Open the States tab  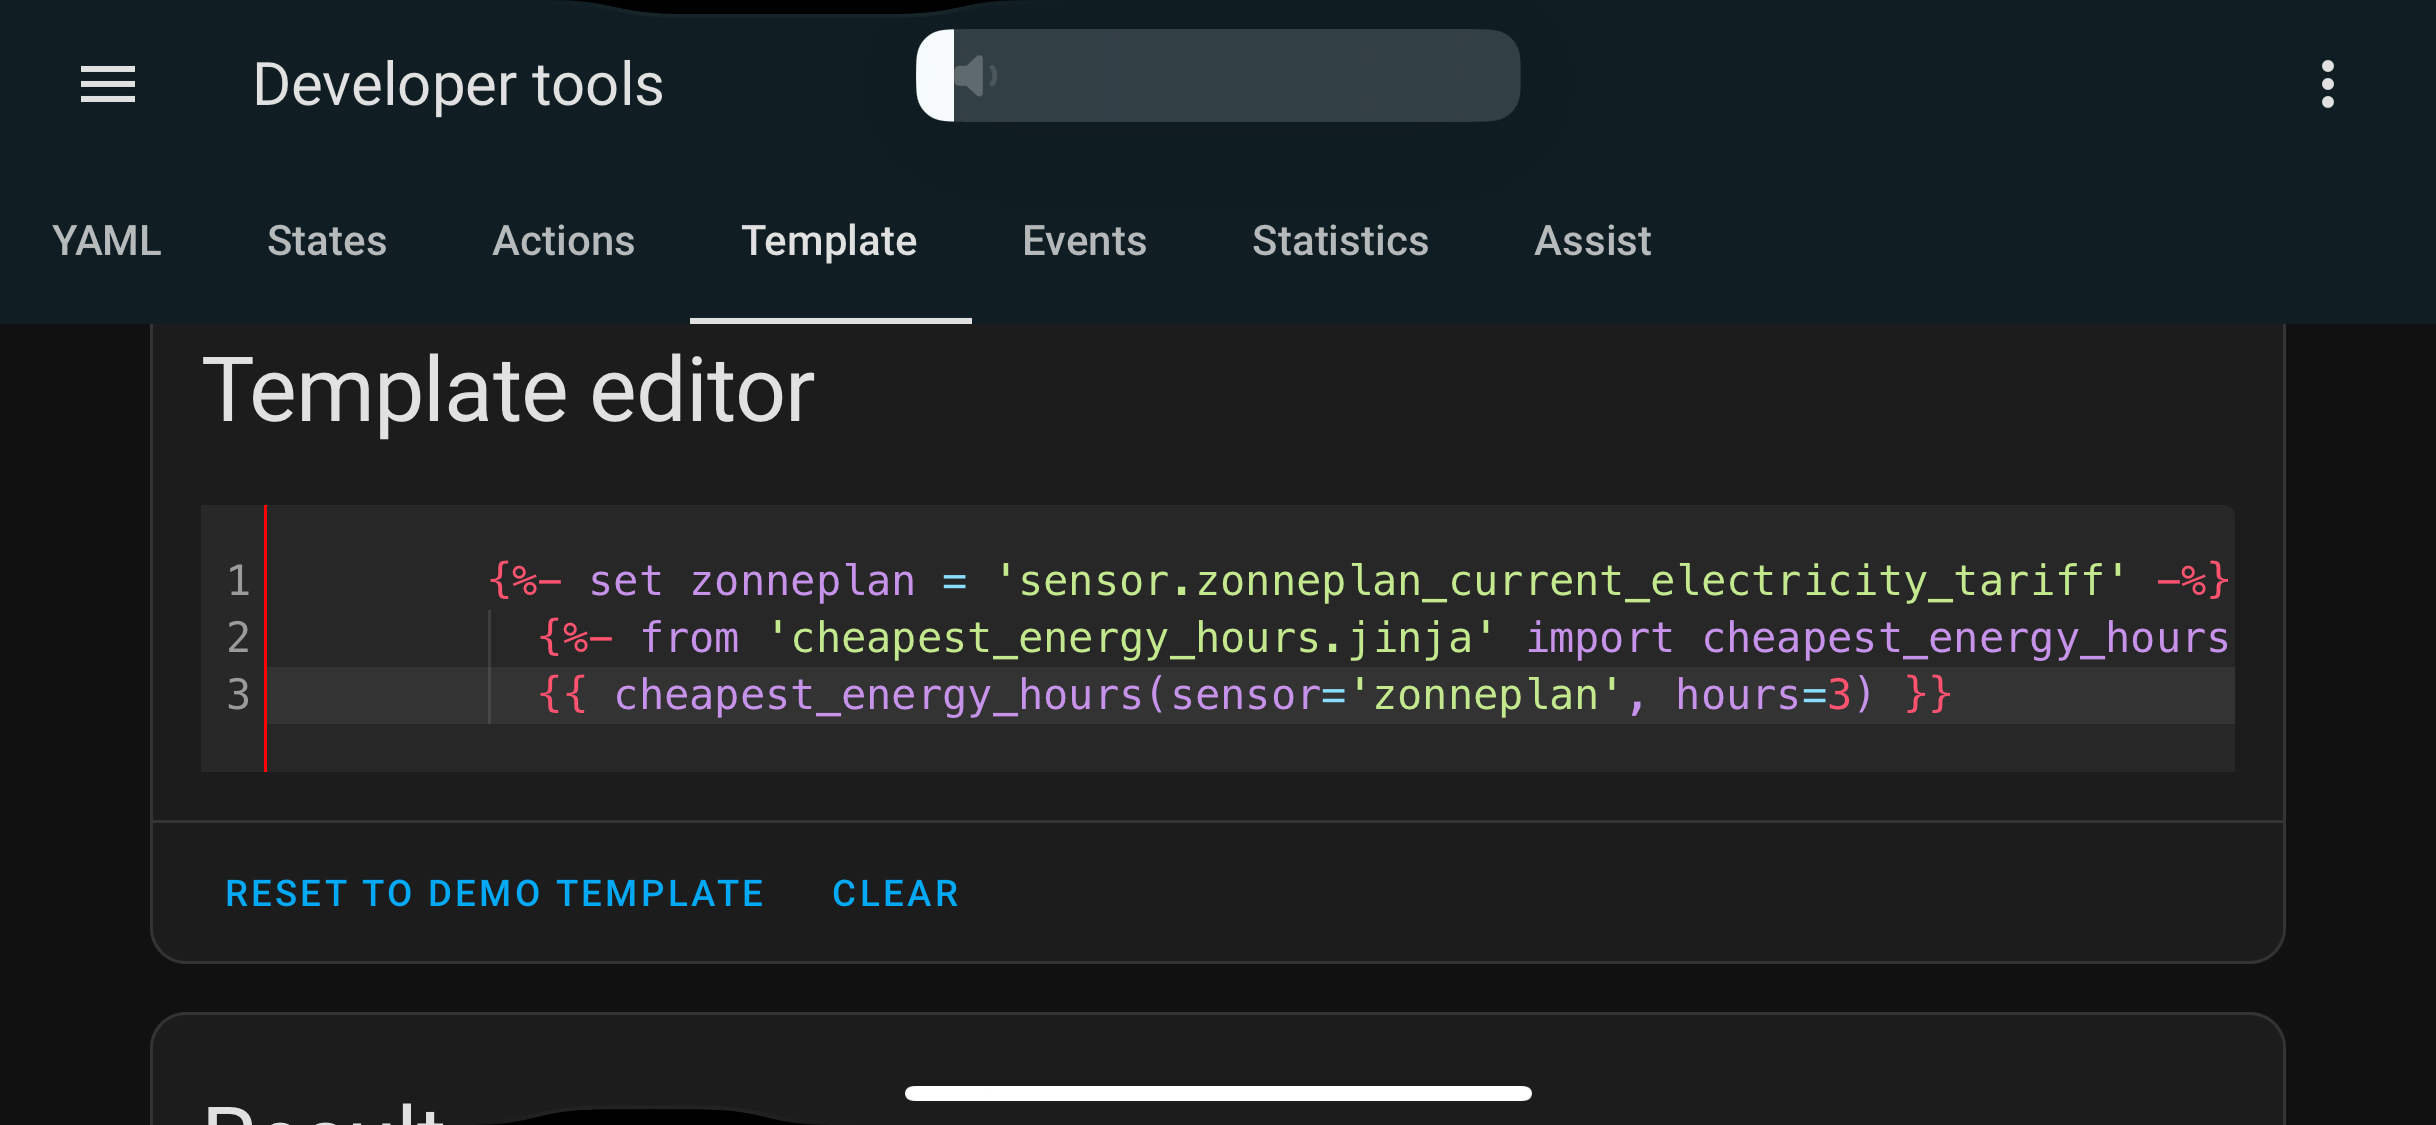327,241
